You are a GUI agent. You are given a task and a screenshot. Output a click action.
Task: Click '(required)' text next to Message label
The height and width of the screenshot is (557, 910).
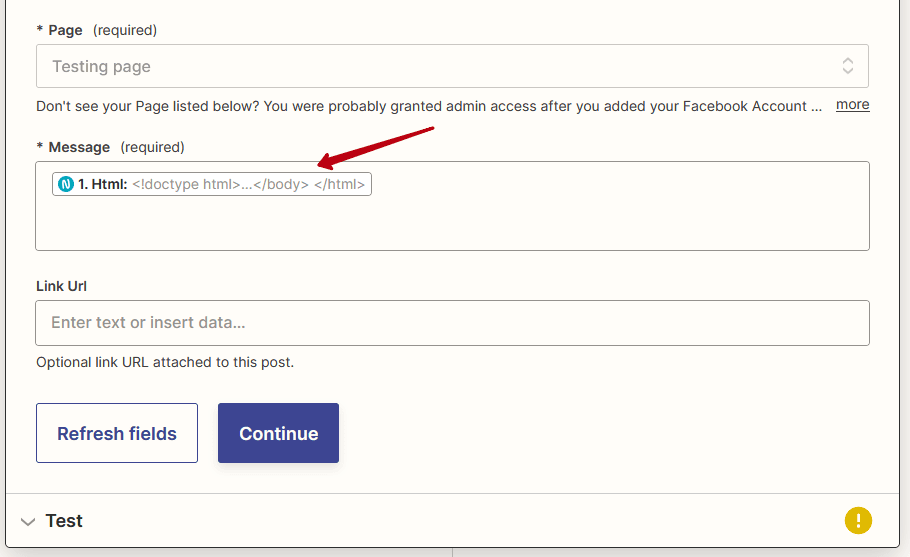[x=152, y=147]
